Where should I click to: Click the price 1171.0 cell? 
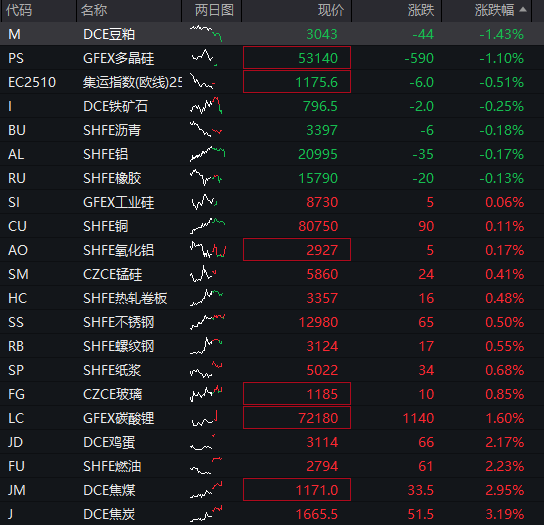click(x=297, y=490)
